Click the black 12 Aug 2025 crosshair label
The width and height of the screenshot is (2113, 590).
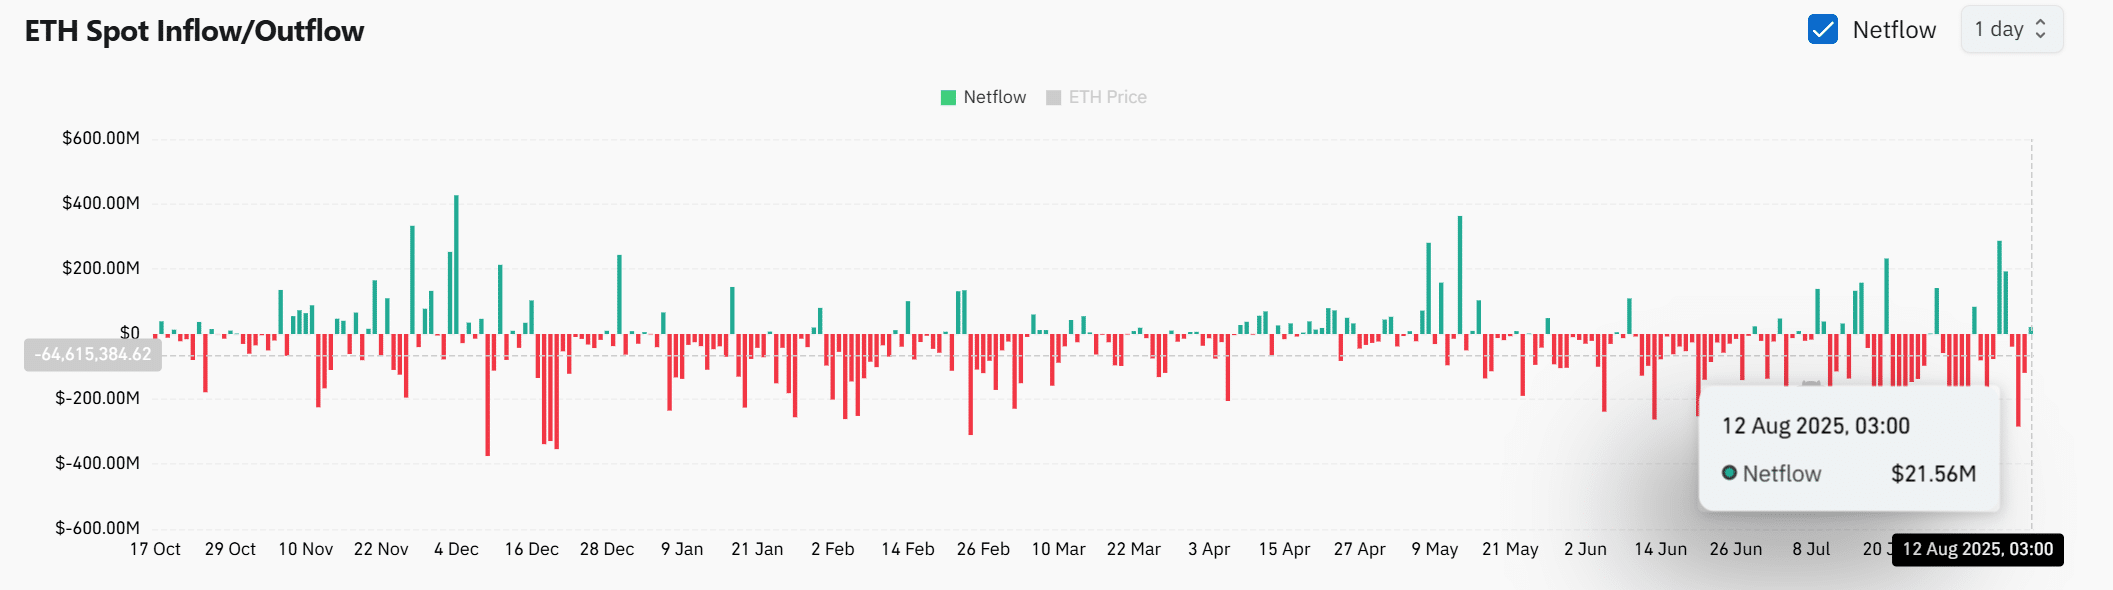coord(1977,549)
